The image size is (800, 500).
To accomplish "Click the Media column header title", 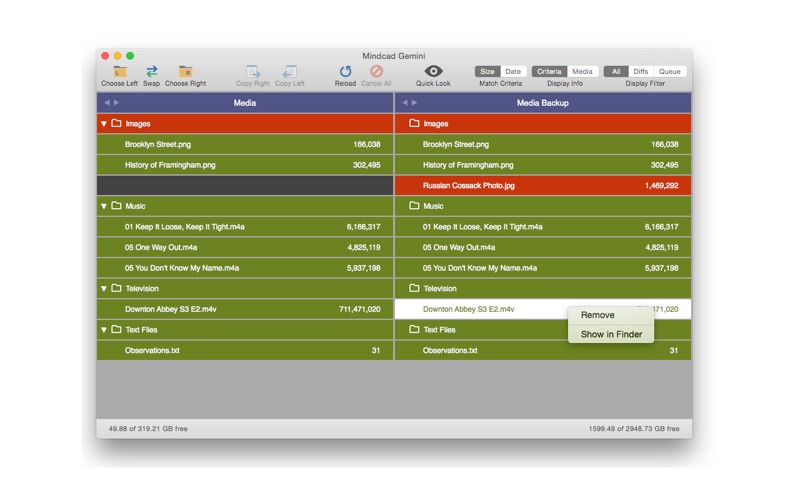I will coord(245,103).
